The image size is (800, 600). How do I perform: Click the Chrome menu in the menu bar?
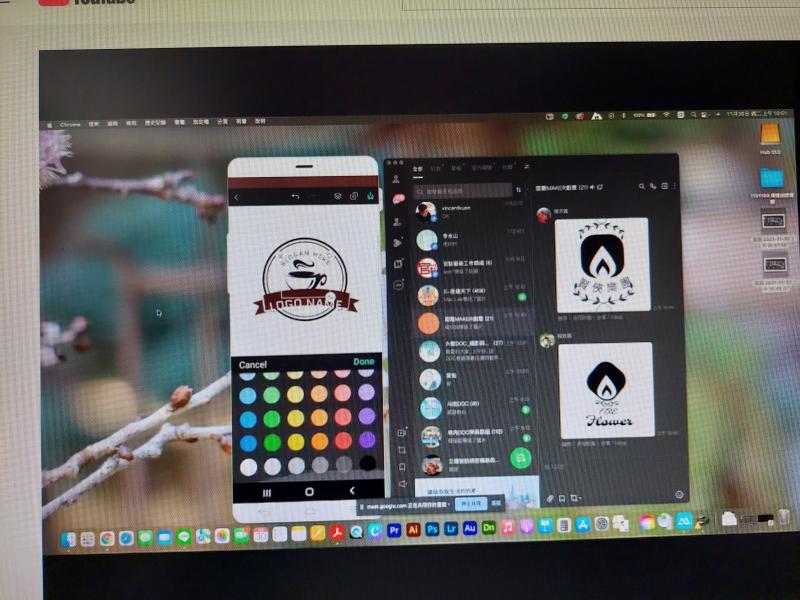pyautogui.click(x=71, y=122)
